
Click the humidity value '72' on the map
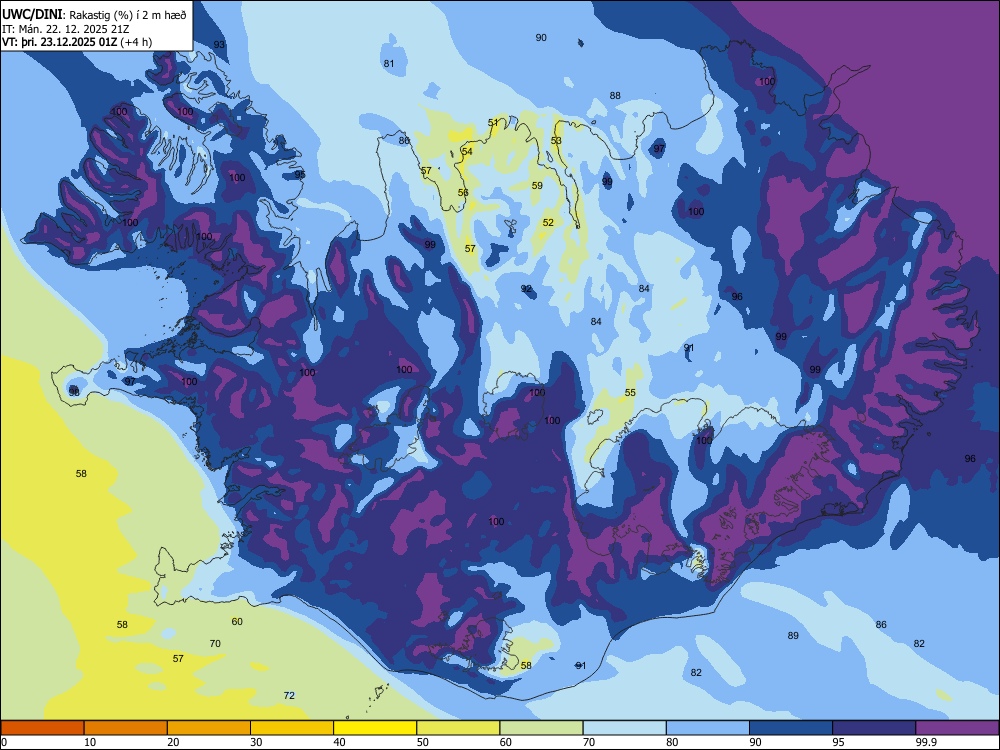click(x=289, y=696)
